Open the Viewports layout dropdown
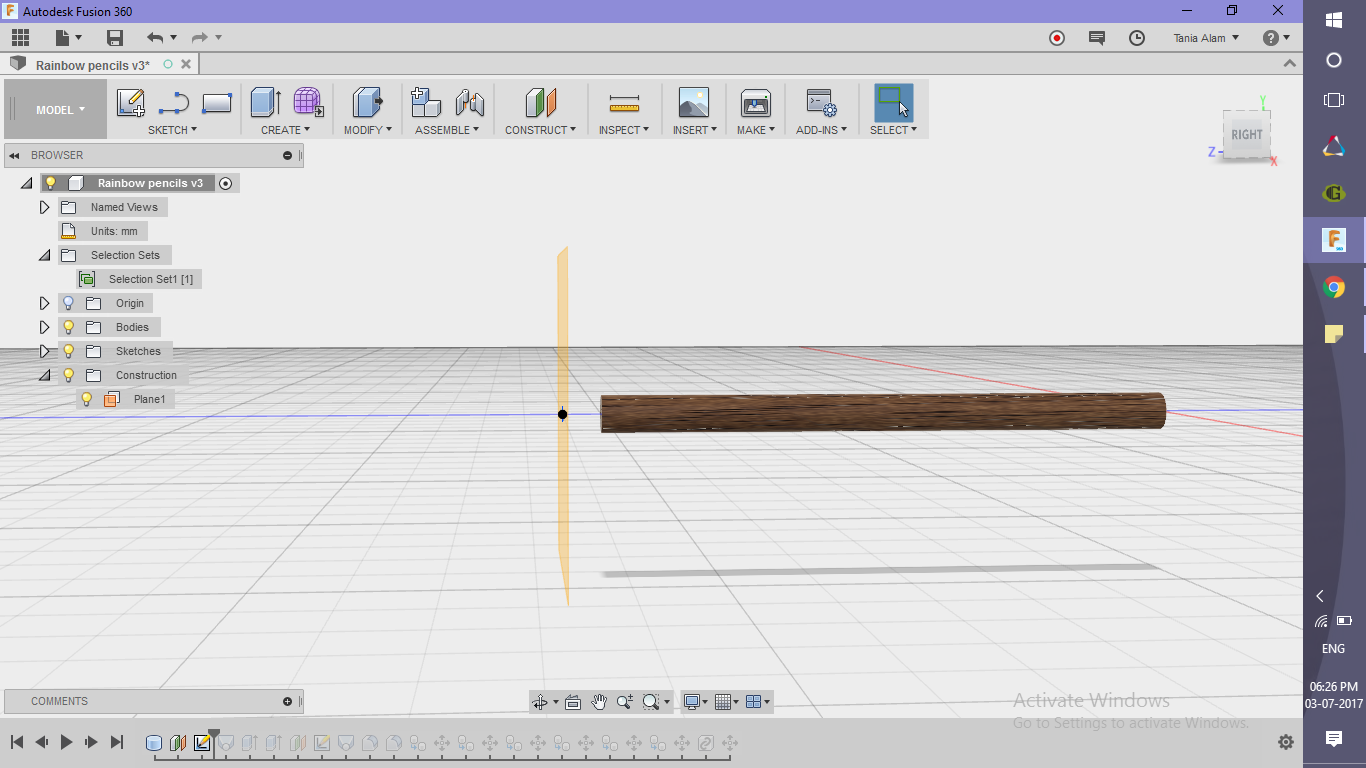This screenshot has width=1366, height=768. (759, 702)
